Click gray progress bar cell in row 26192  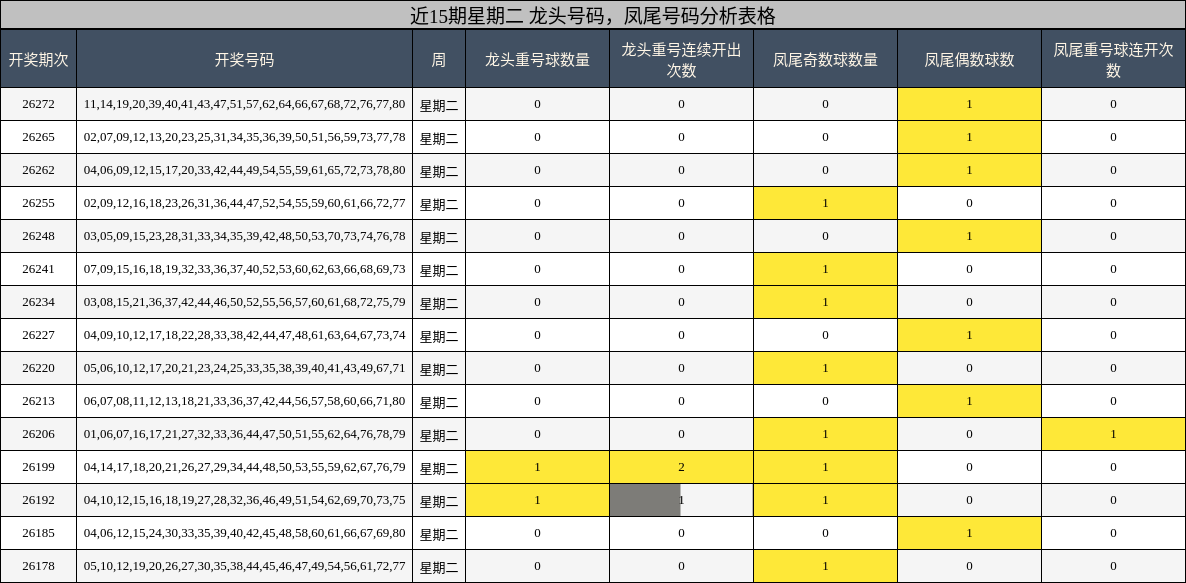coord(681,500)
